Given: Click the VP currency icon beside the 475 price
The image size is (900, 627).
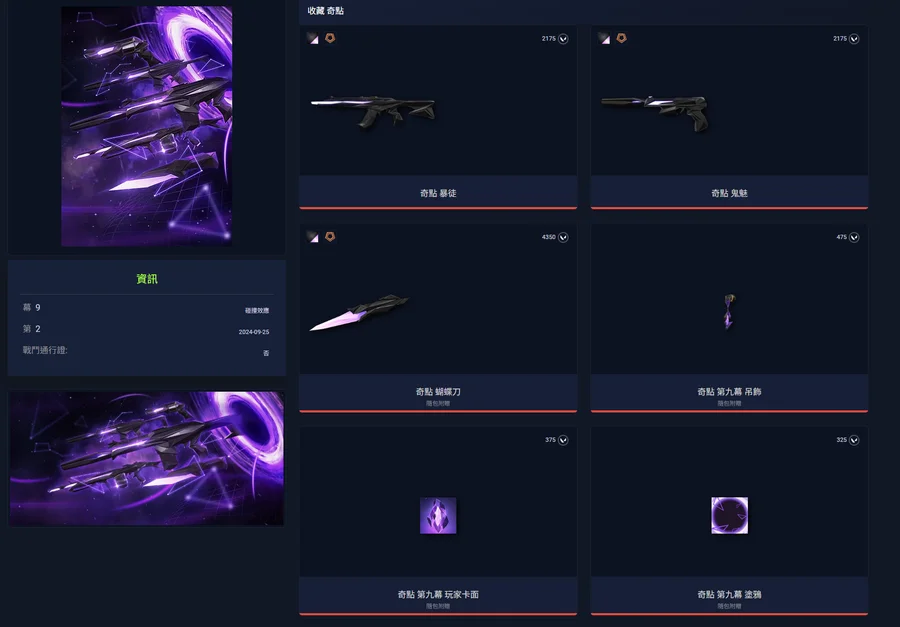Looking at the screenshot, I should click(854, 237).
